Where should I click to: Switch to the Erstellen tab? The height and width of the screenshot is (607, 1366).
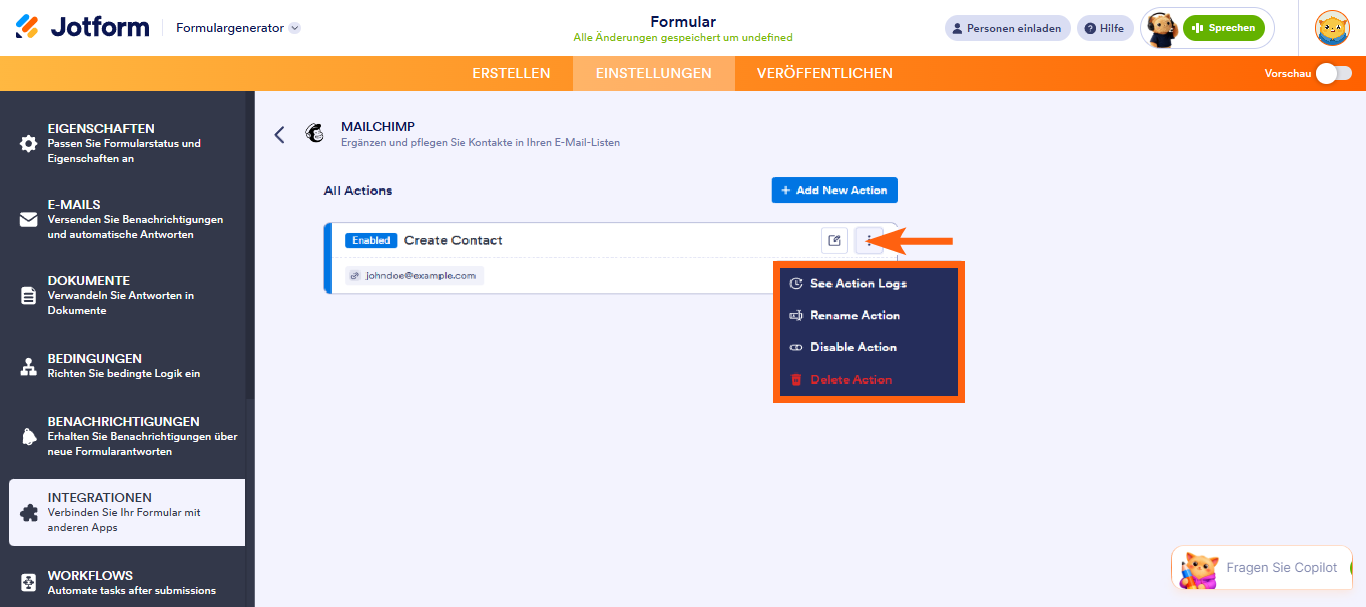[511, 73]
